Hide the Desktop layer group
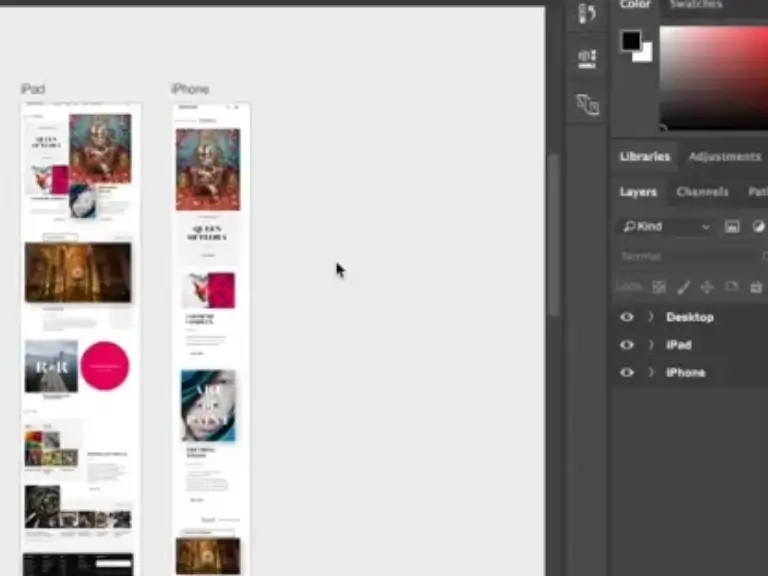 click(x=627, y=317)
